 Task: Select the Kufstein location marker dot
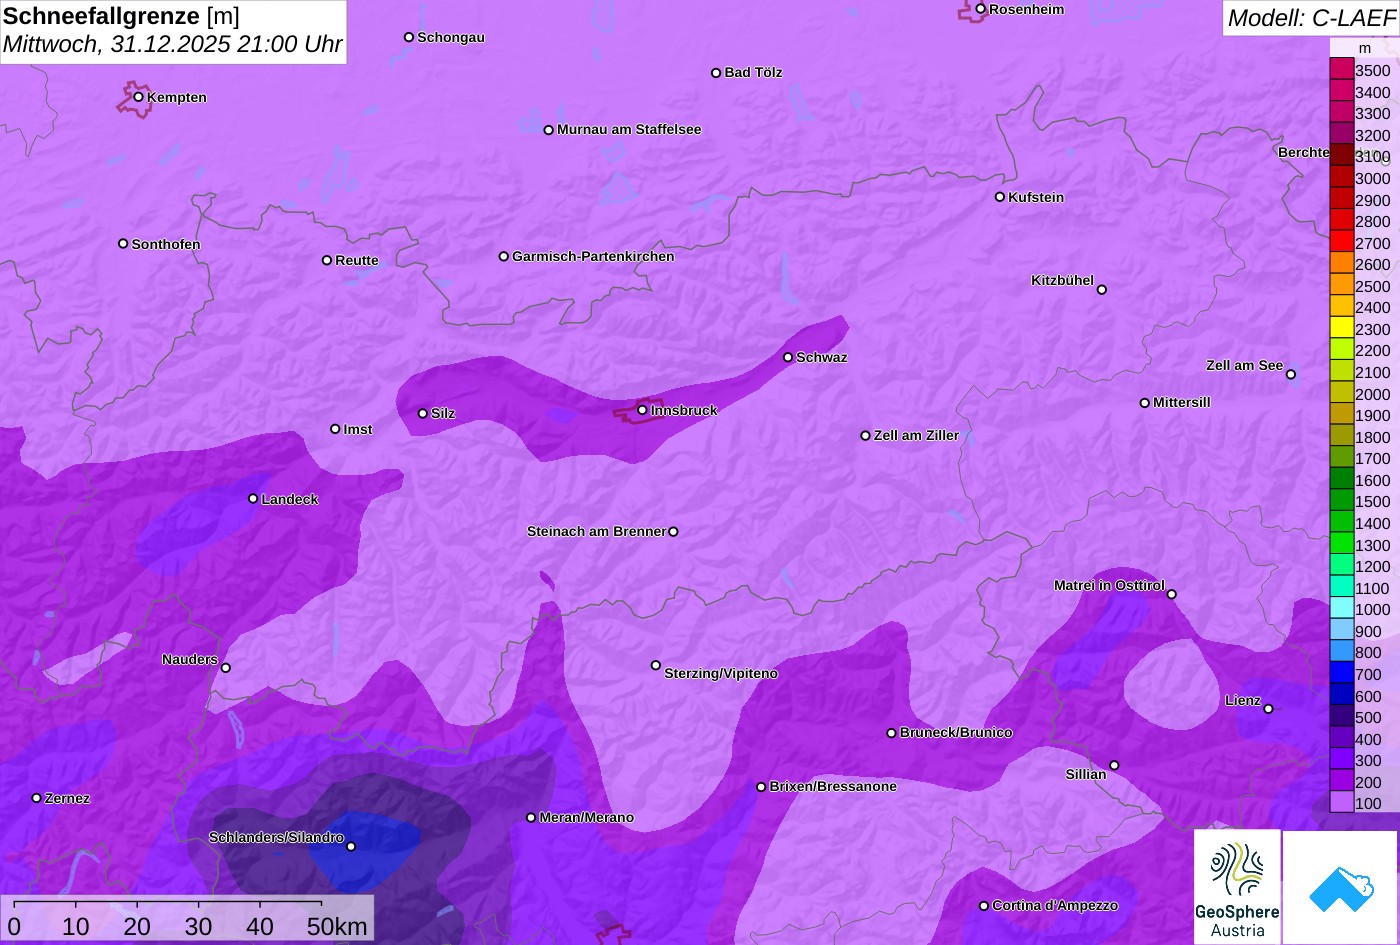pyautogui.click(x=1000, y=197)
